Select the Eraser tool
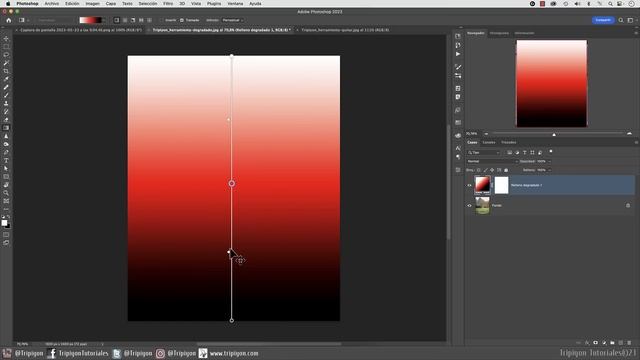This screenshot has width=640, height=360. pyautogui.click(x=6, y=120)
